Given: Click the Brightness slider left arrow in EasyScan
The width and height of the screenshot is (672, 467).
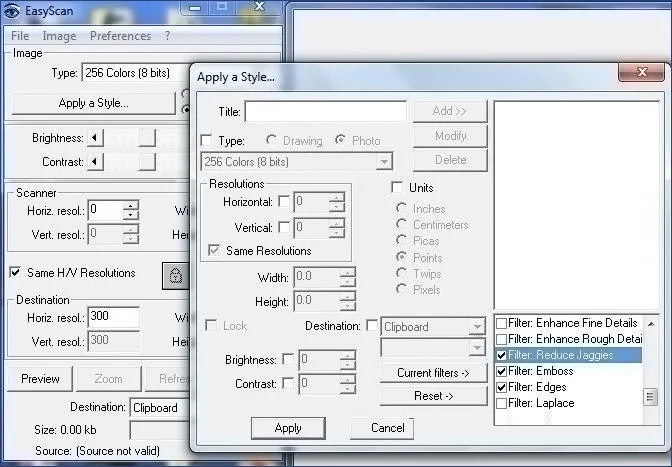Looking at the screenshot, I should pyautogui.click(x=95, y=138).
